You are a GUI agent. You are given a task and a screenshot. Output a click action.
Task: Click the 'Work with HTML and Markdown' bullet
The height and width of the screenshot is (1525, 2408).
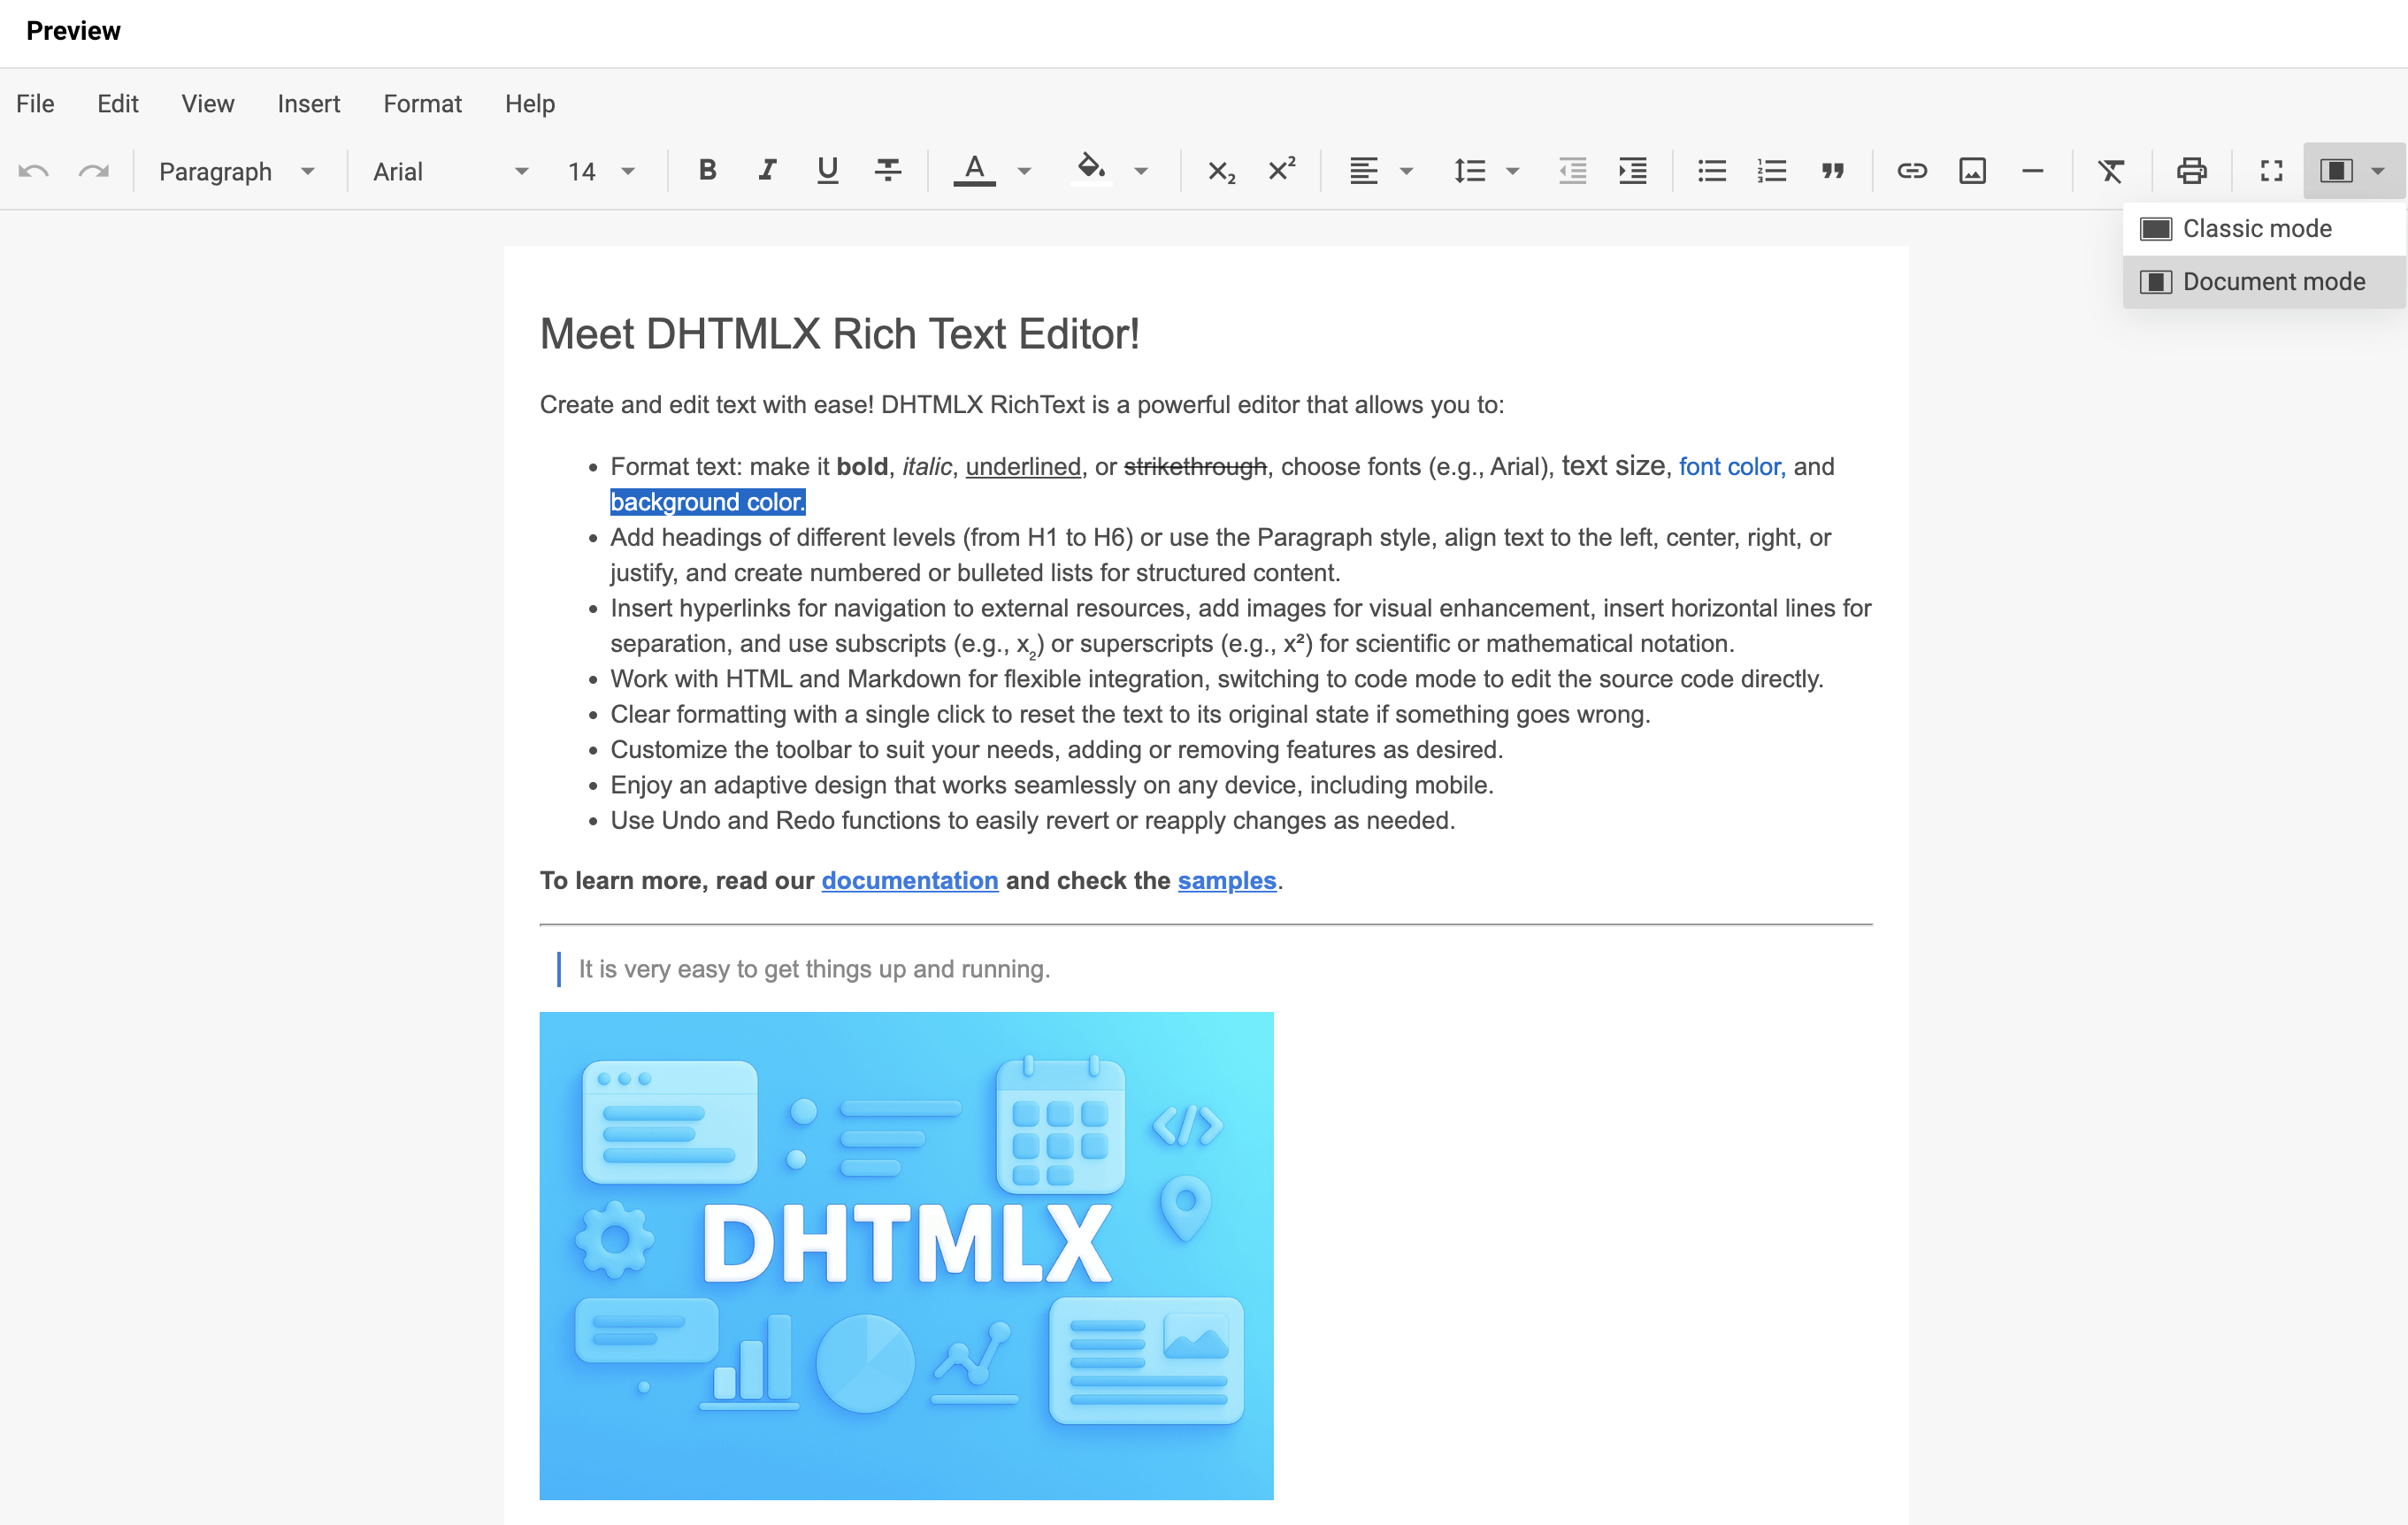[x=1217, y=679]
